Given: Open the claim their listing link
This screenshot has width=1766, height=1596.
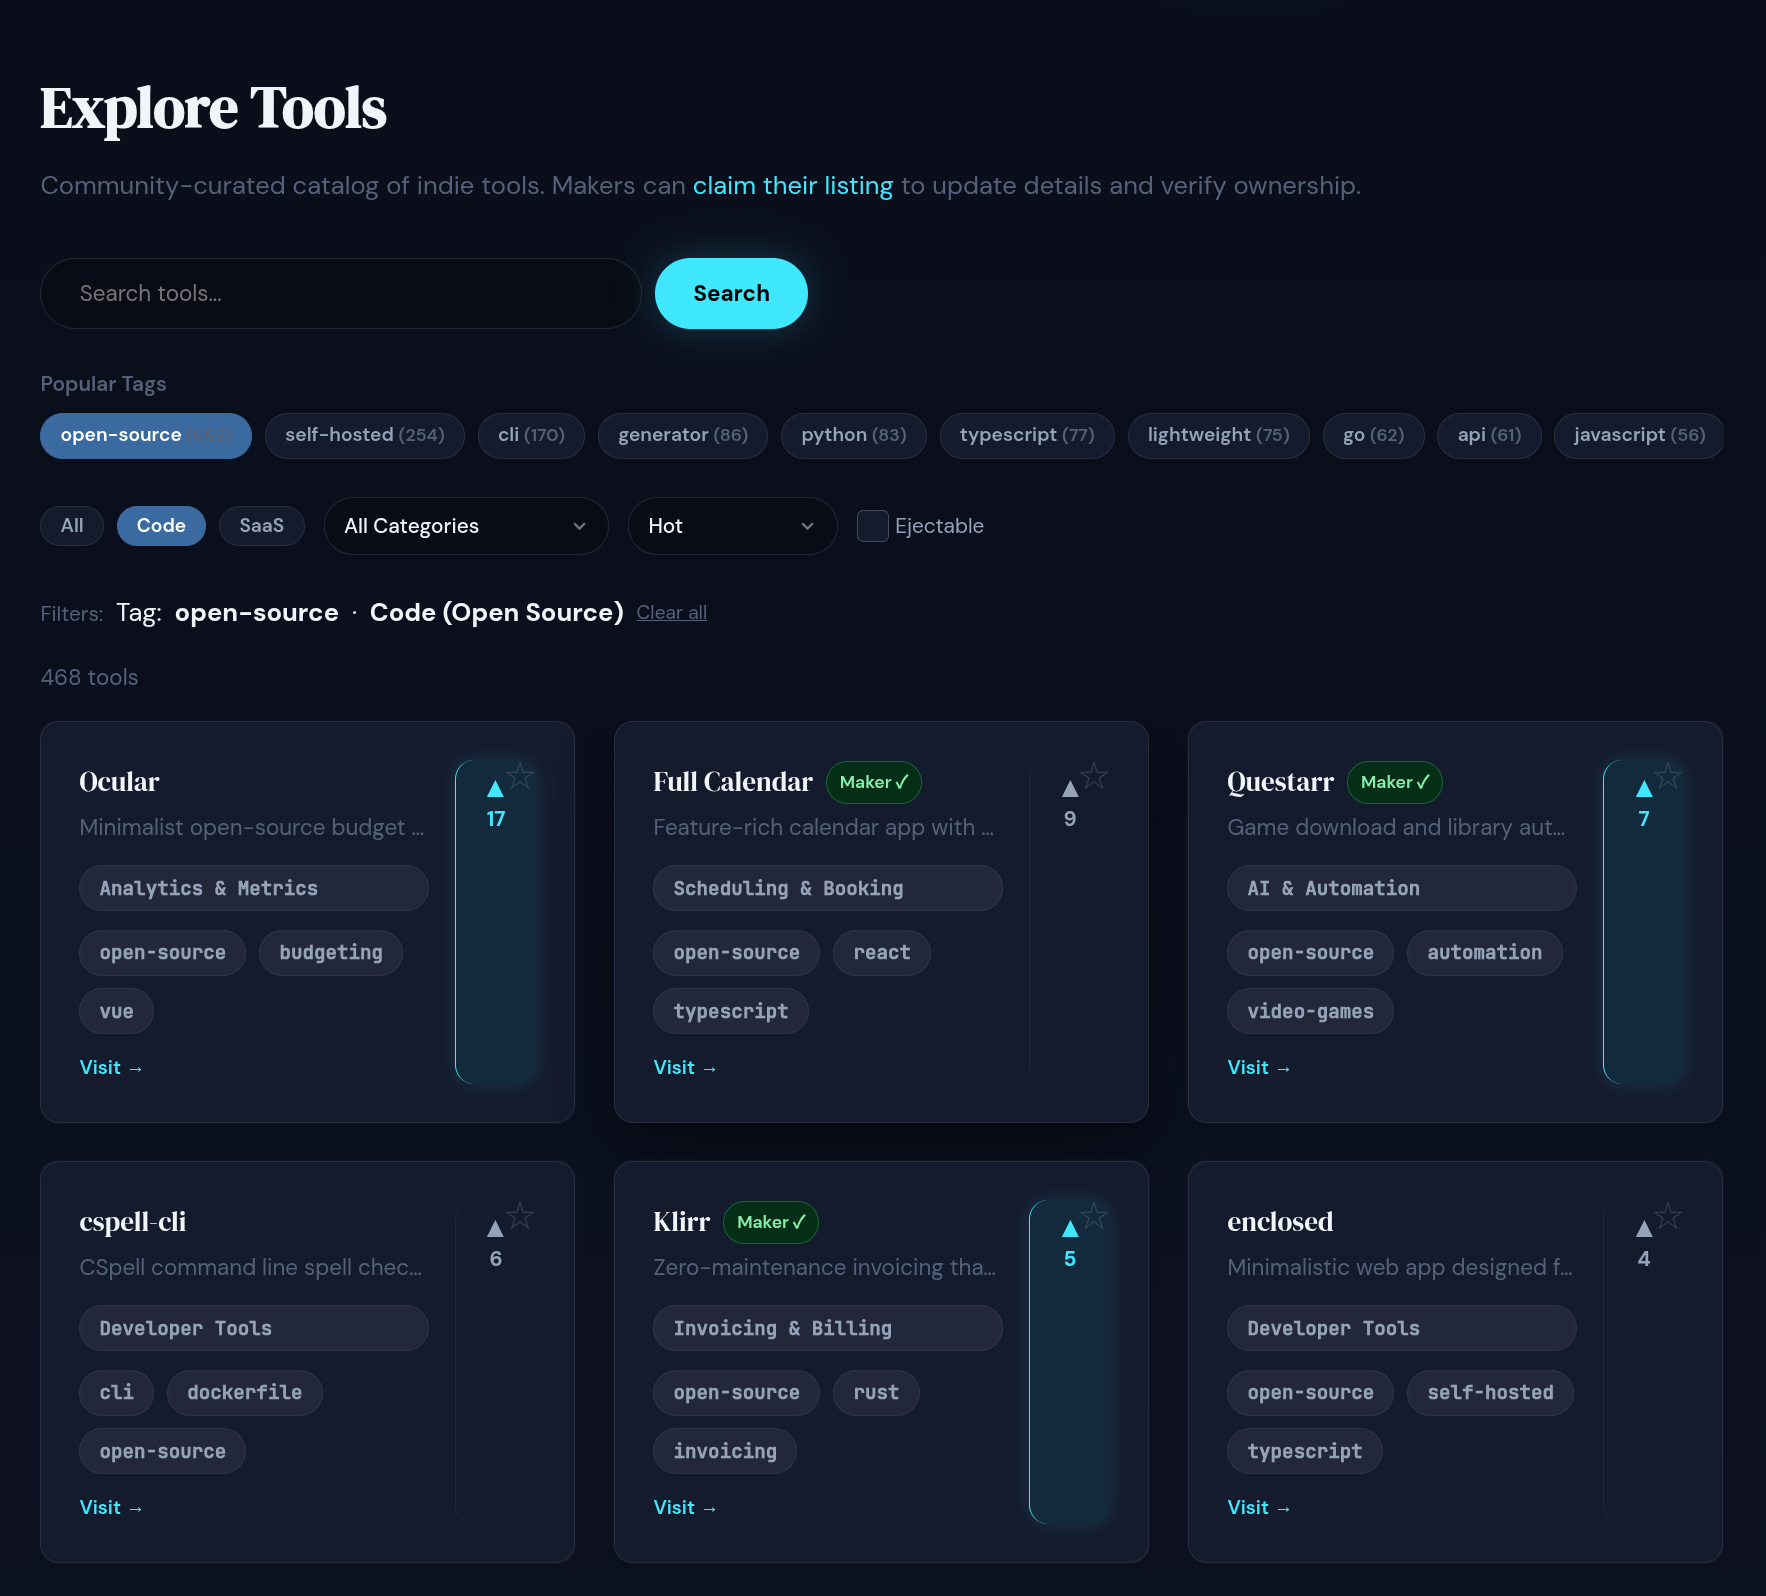Looking at the screenshot, I should click(x=793, y=186).
